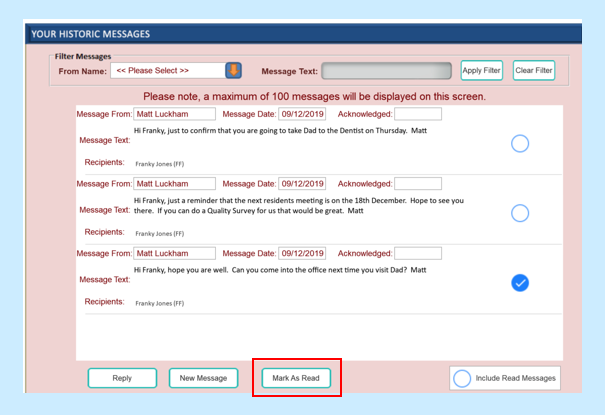This screenshot has width=605, height=415.
Task: Click Acknowledged field of Dentist message
Action: click(418, 114)
